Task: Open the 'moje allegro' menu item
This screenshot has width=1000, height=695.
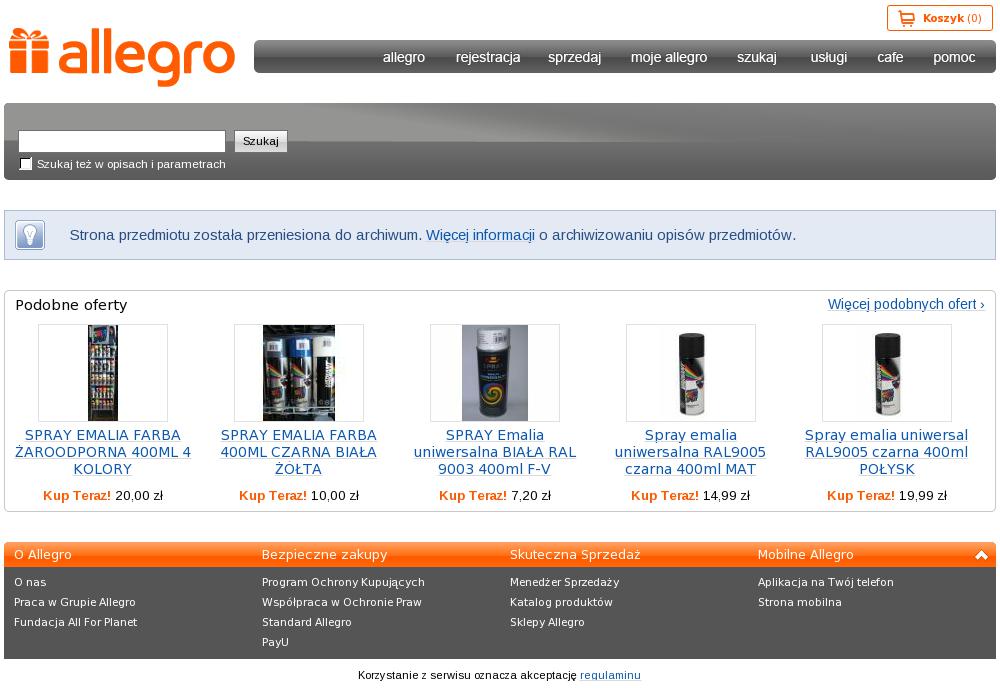Action: click(x=669, y=57)
